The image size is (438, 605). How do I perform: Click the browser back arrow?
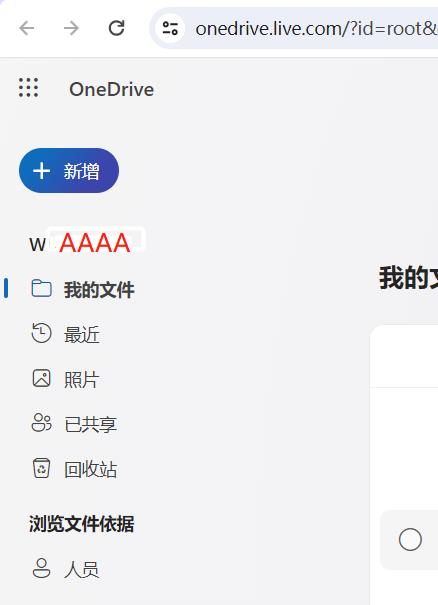pos(27,28)
